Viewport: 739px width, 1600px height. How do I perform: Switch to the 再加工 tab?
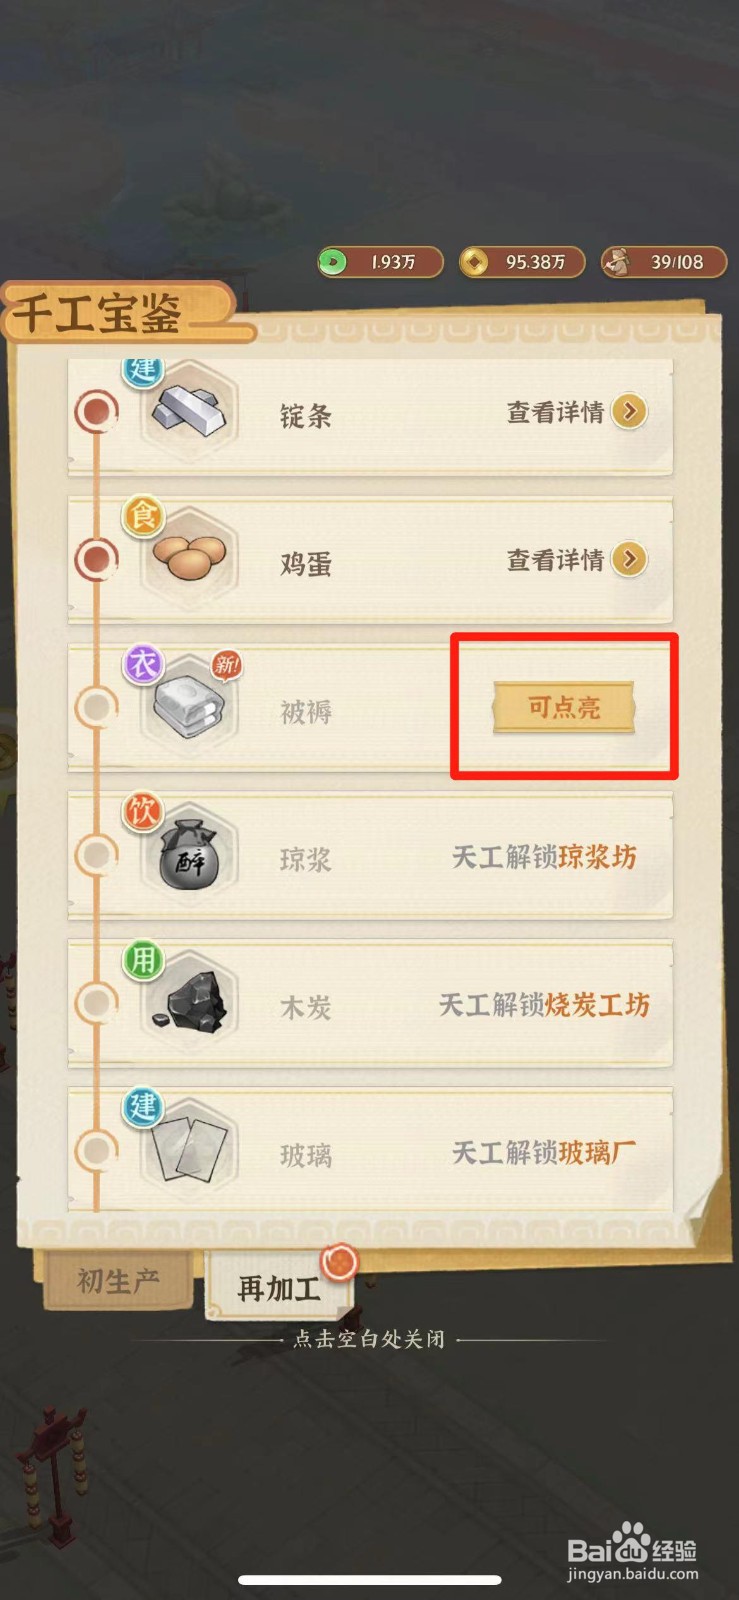pos(279,1287)
